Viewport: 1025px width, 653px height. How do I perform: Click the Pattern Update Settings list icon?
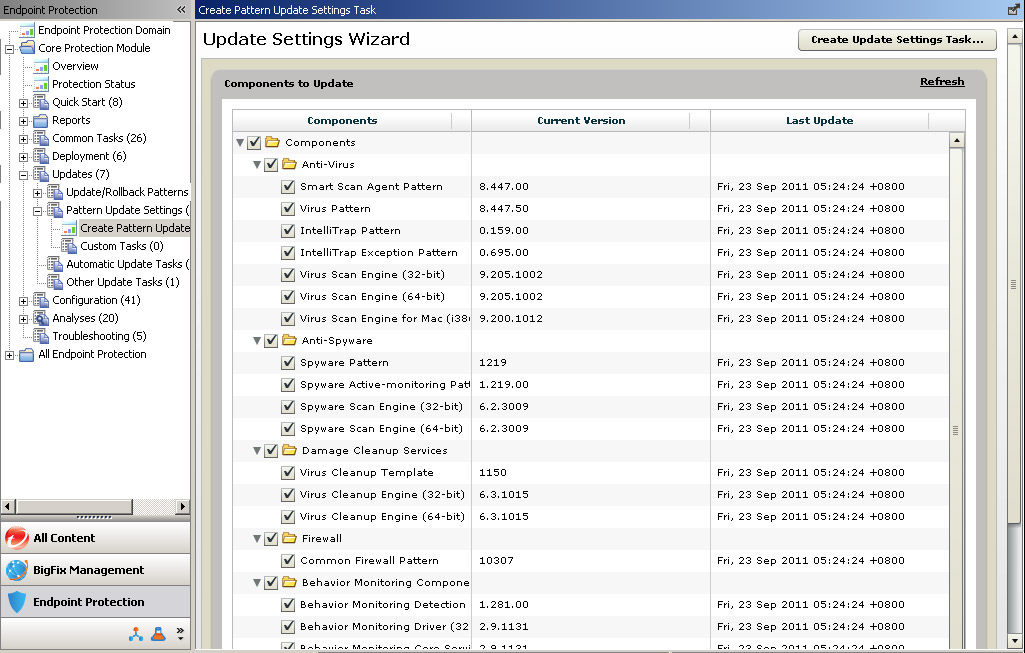55,210
